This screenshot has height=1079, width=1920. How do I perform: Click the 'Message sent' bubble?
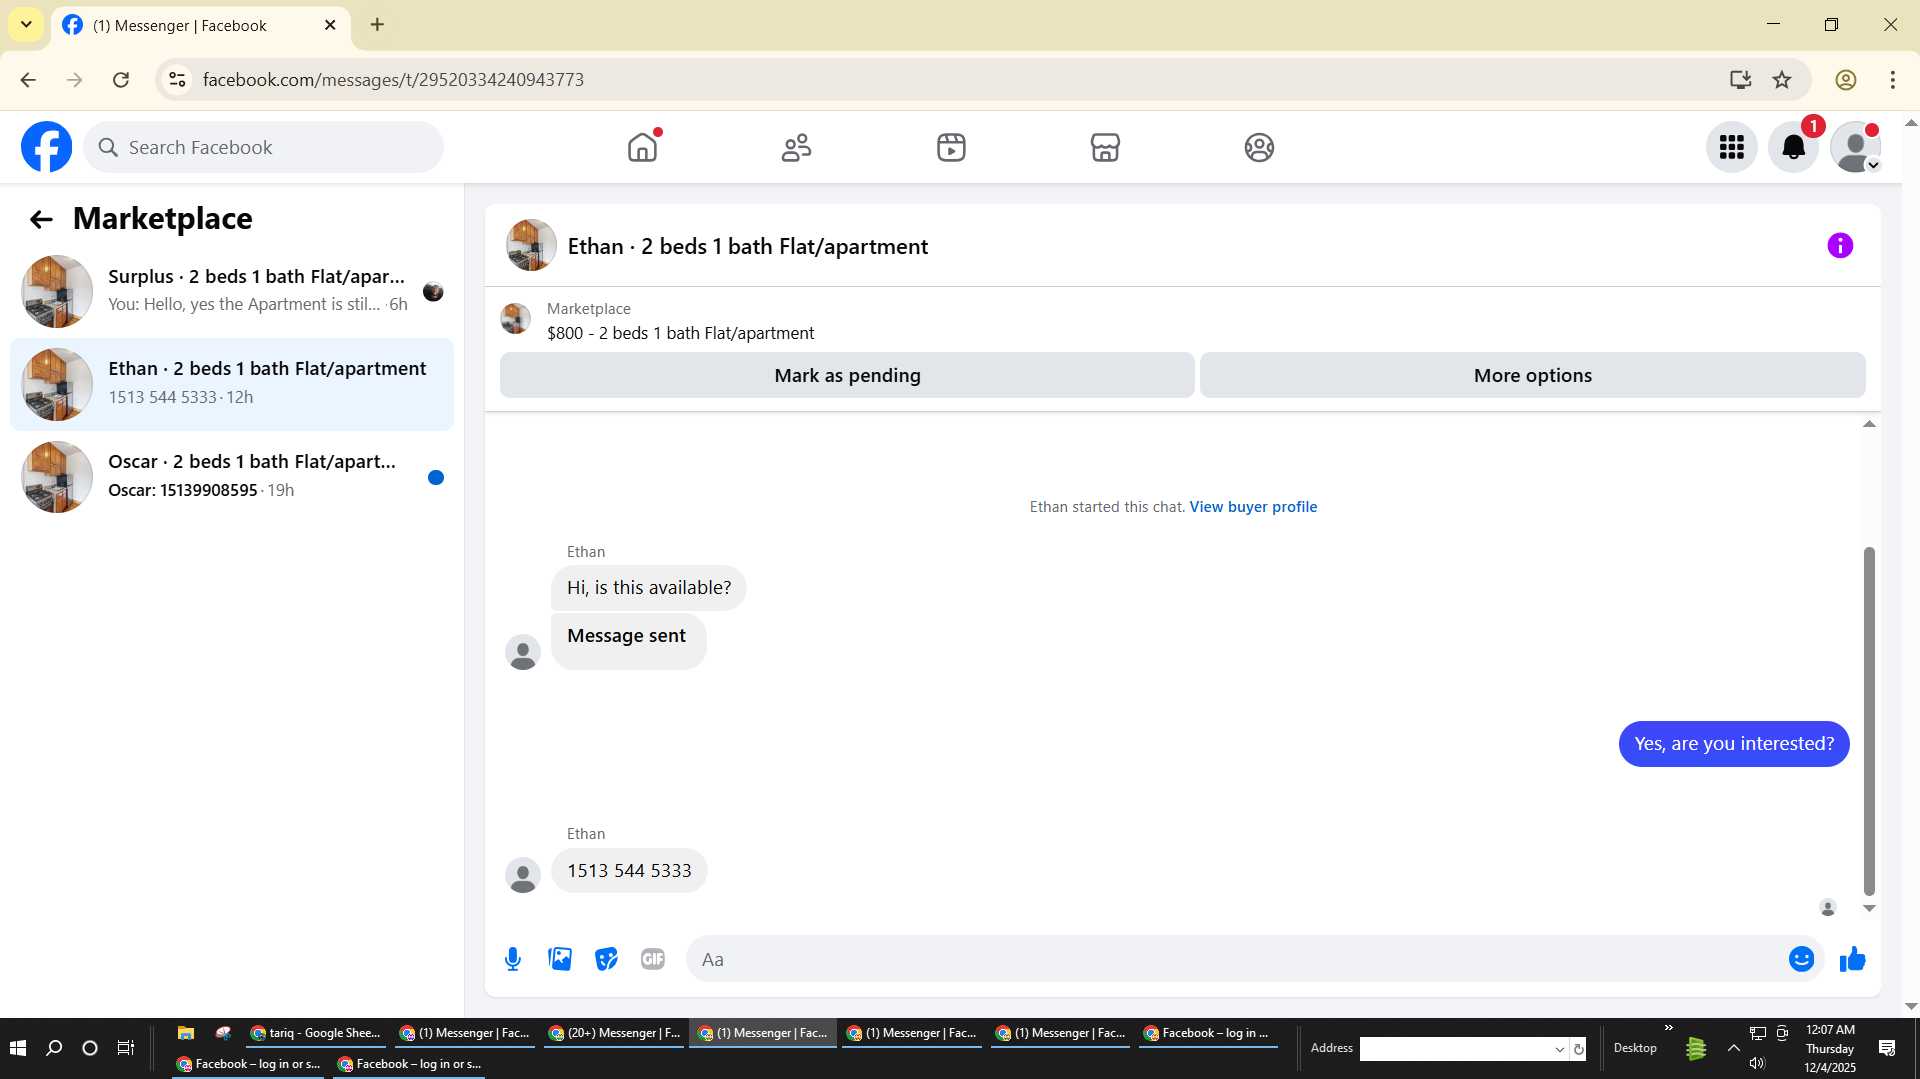click(x=627, y=640)
